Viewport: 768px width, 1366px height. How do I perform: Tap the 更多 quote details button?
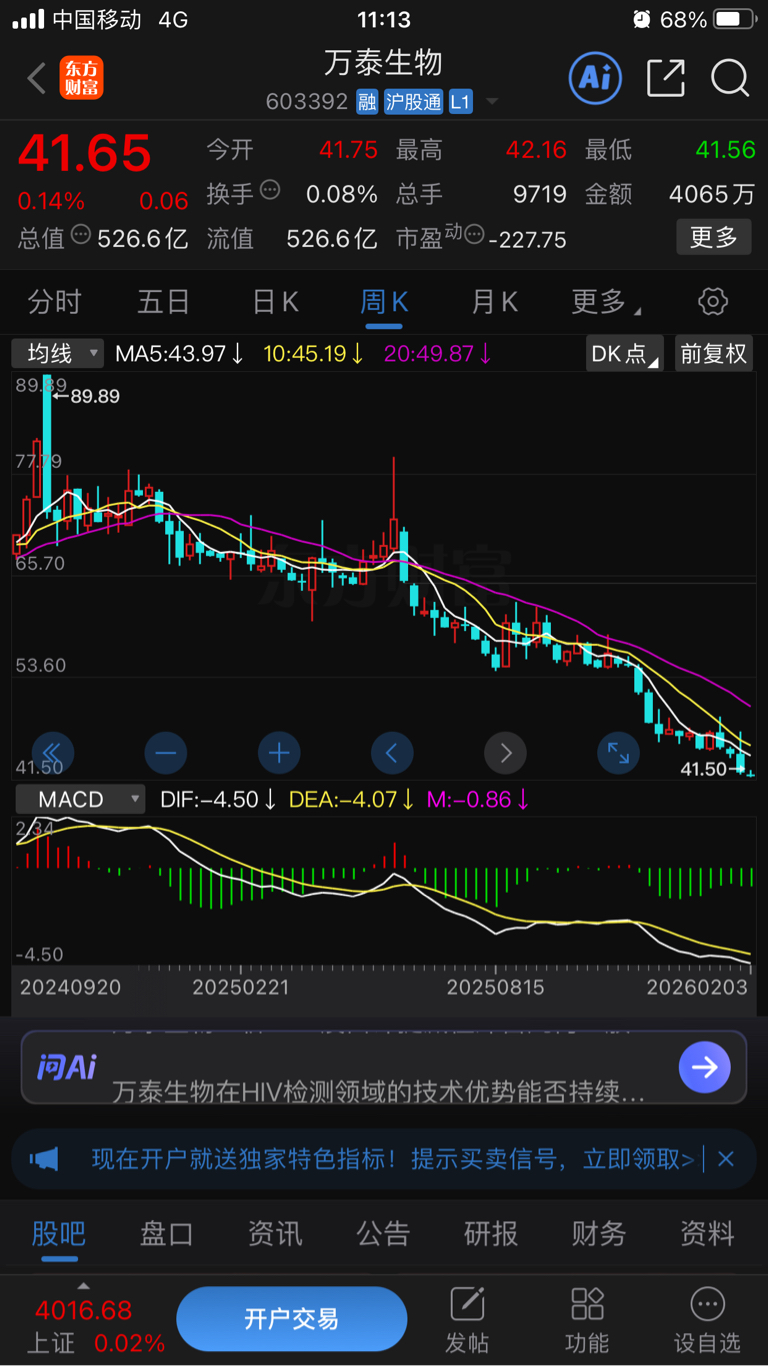714,237
